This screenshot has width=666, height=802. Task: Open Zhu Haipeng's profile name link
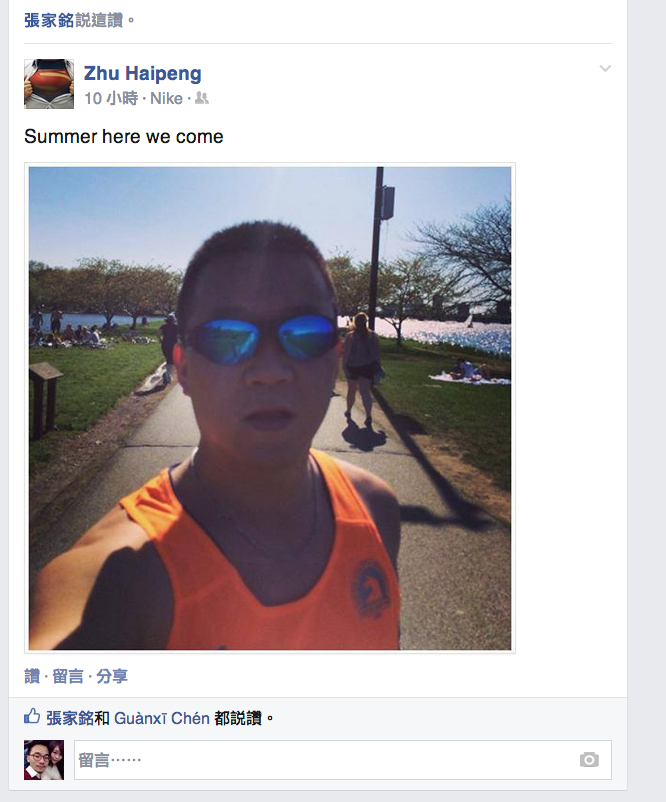pyautogui.click(x=143, y=73)
